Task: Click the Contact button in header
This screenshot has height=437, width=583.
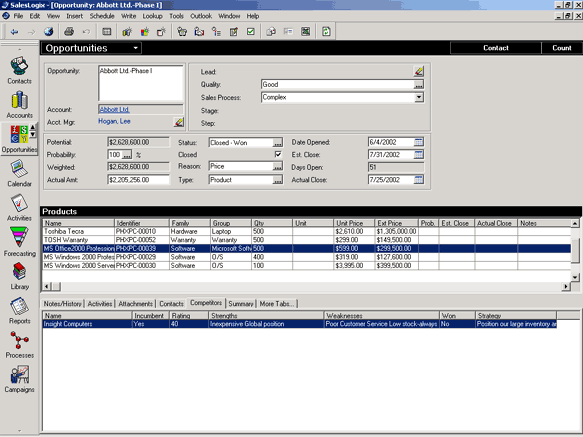Action: coord(496,48)
